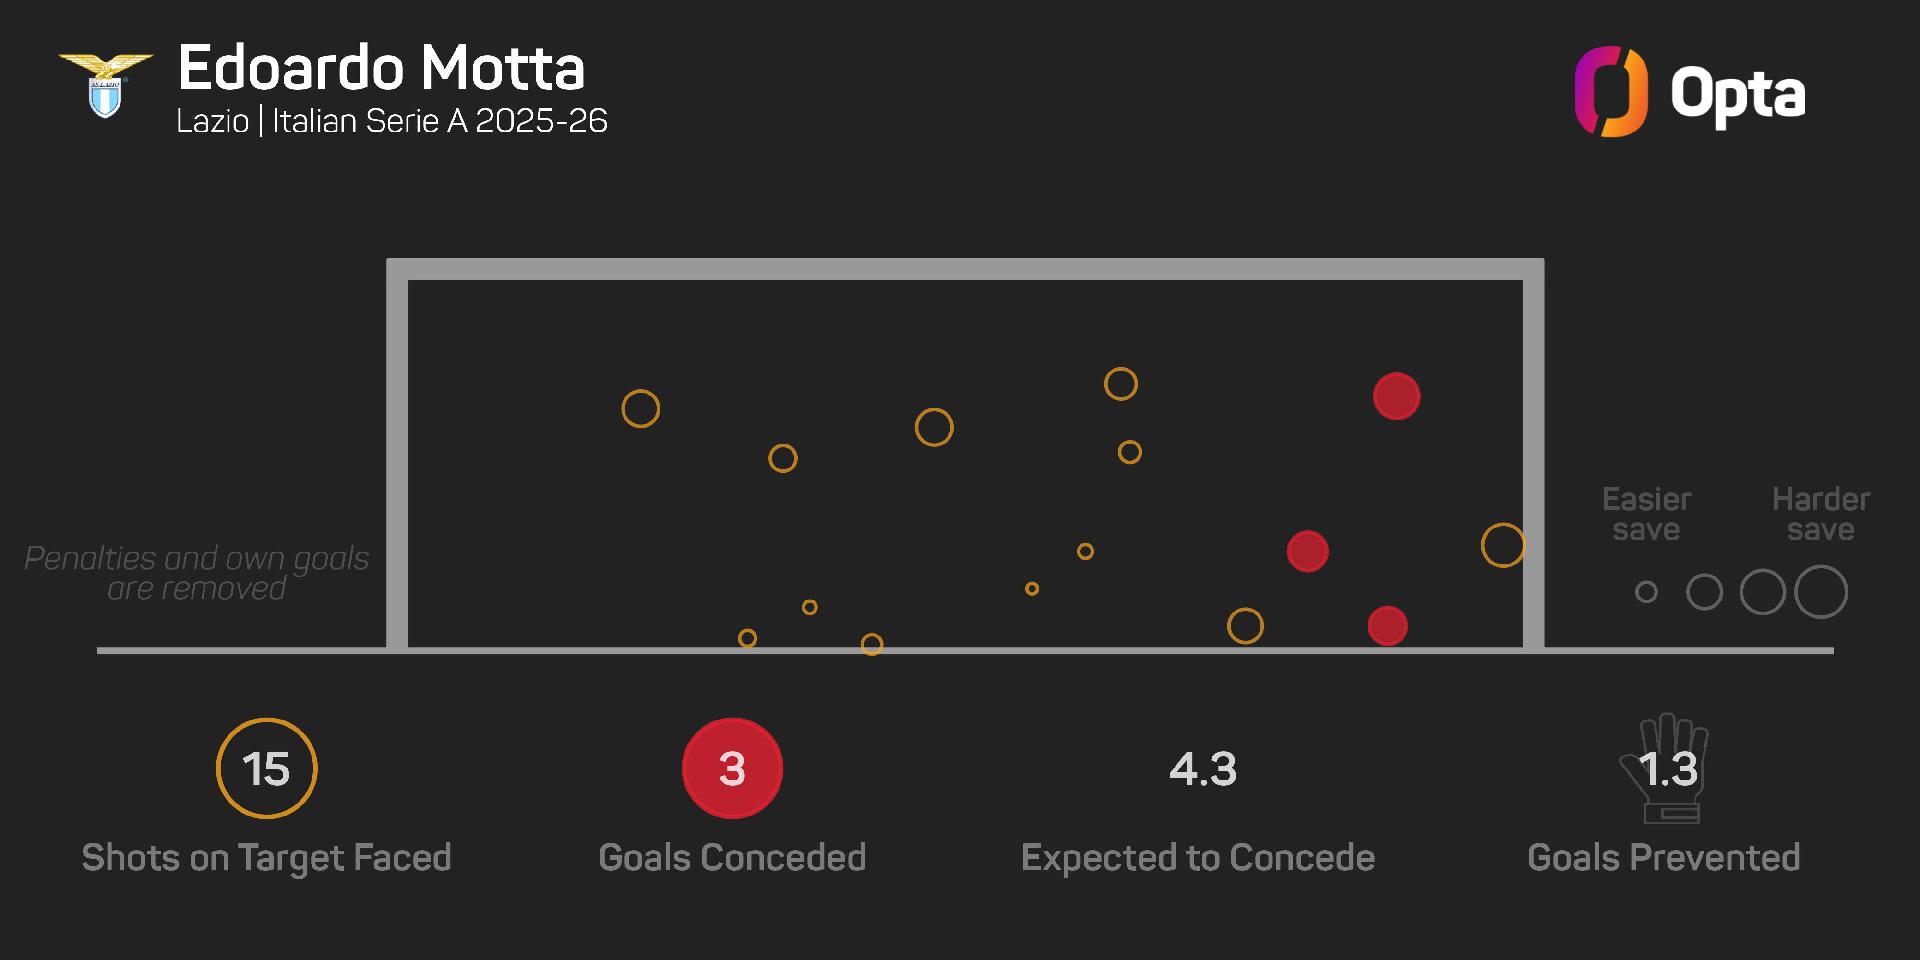Select the lowest red goal marker
Image resolution: width=1920 pixels, height=960 pixels.
[x=1387, y=626]
